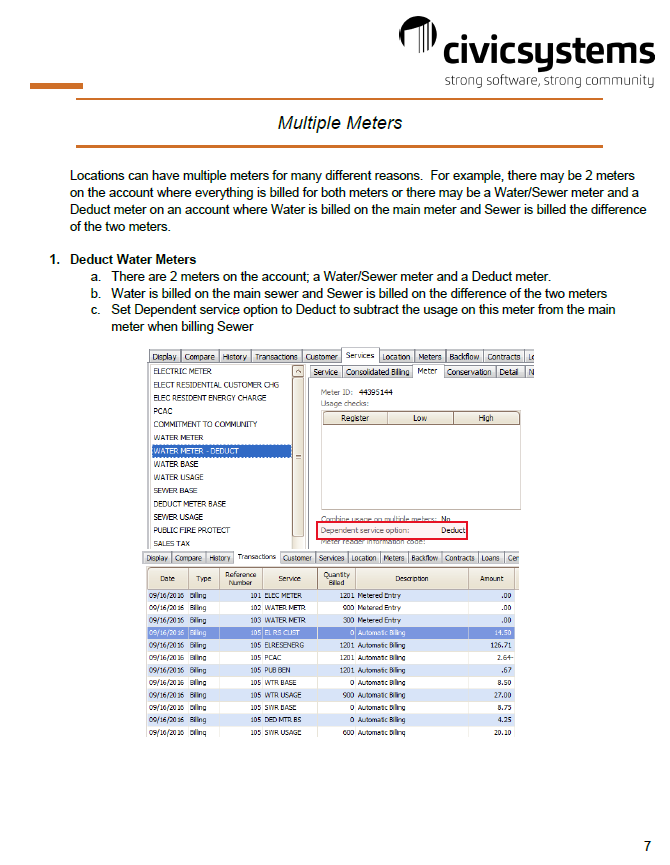The width and height of the screenshot is (670, 865).
Task: Select the Meter sub-tab
Action: click(x=427, y=371)
